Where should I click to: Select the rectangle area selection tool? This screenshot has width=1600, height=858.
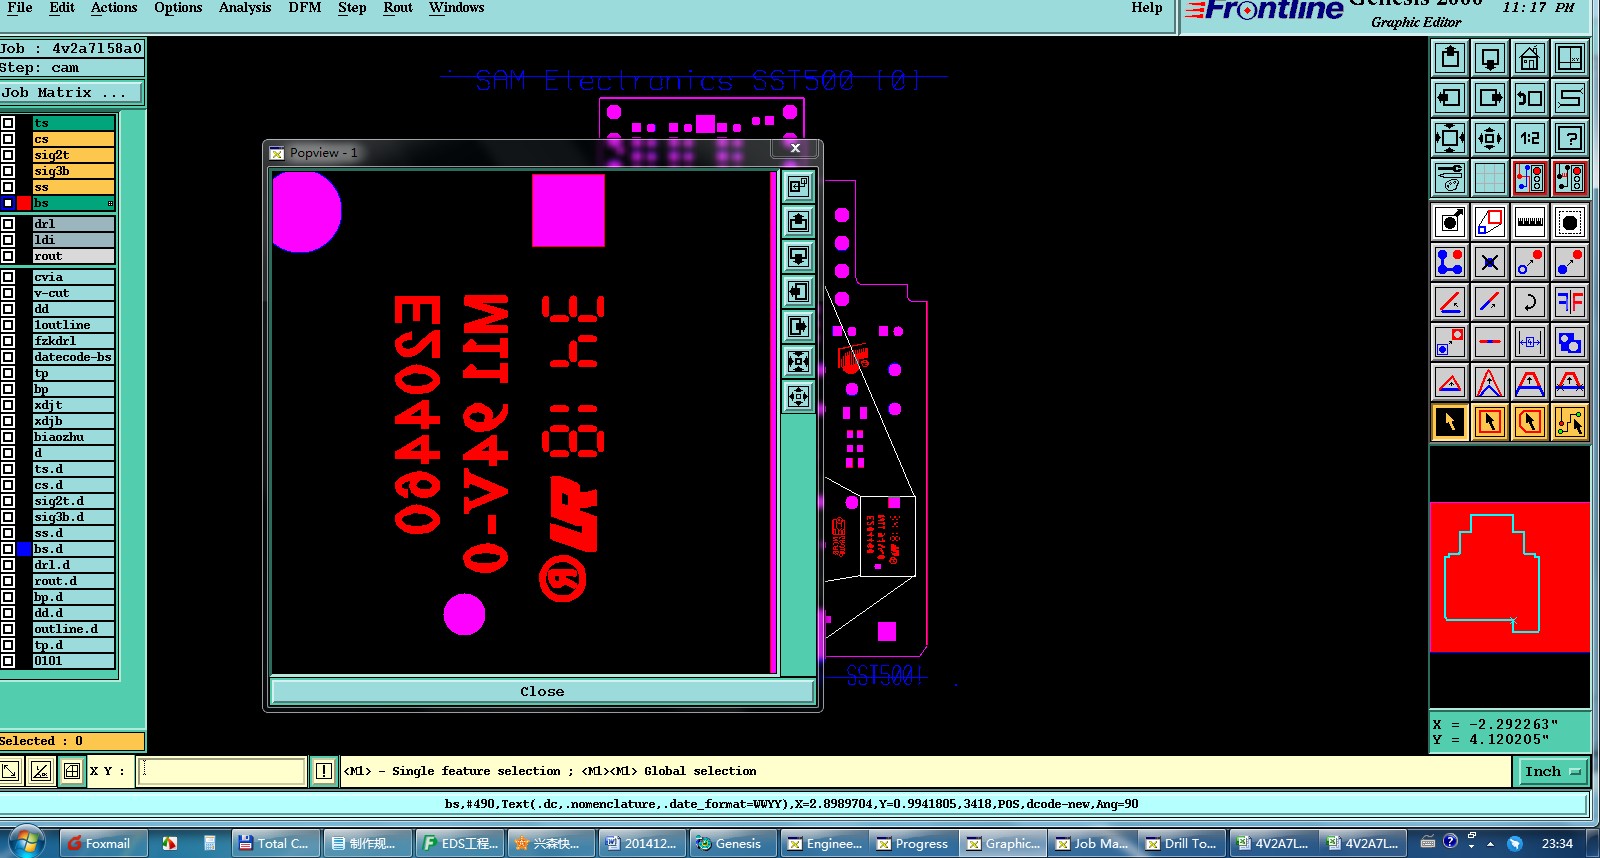pos(1490,422)
